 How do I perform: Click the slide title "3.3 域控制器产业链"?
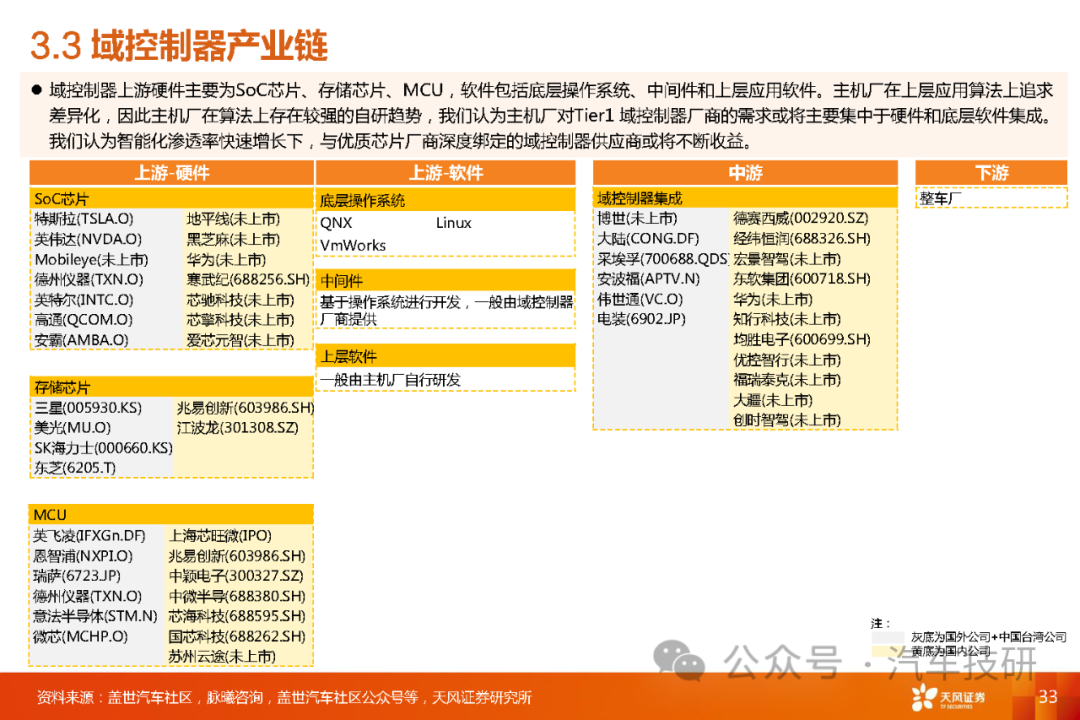[179, 46]
